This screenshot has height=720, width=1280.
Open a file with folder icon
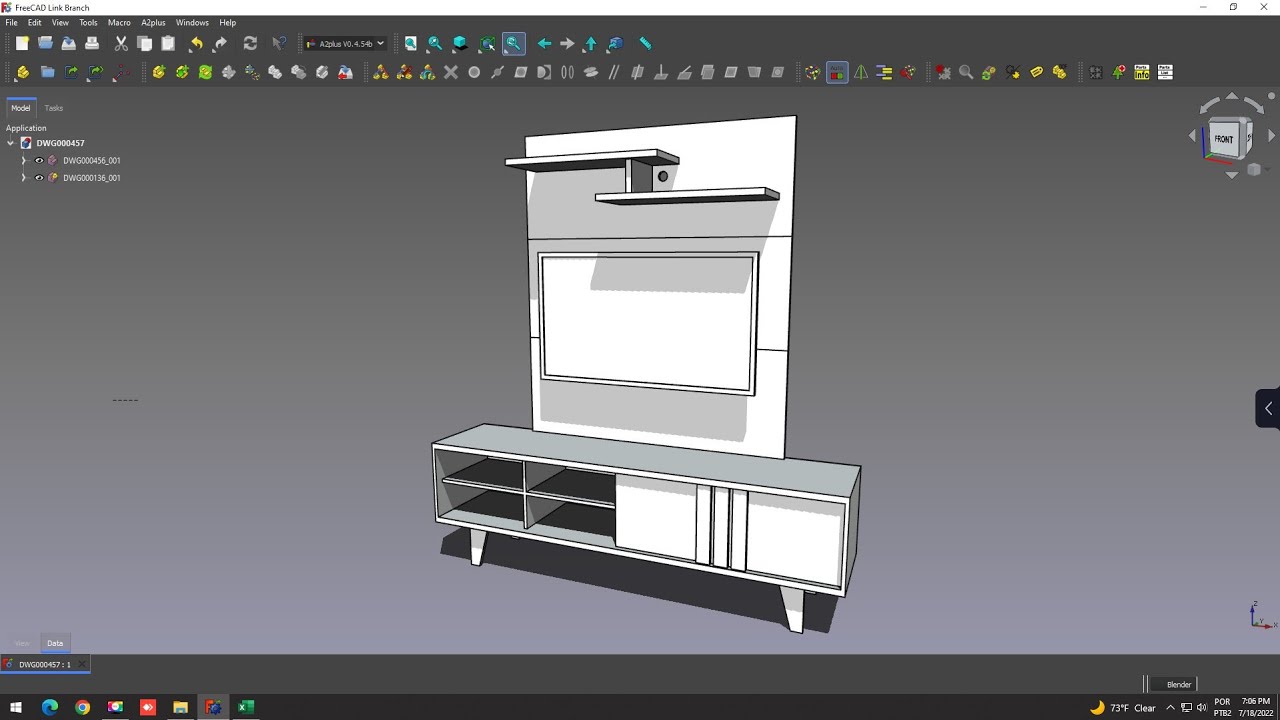[x=45, y=43]
